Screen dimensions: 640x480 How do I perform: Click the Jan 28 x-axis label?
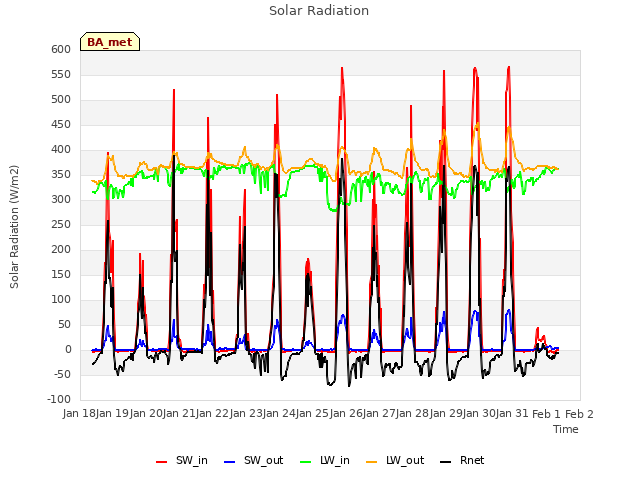tap(412, 414)
